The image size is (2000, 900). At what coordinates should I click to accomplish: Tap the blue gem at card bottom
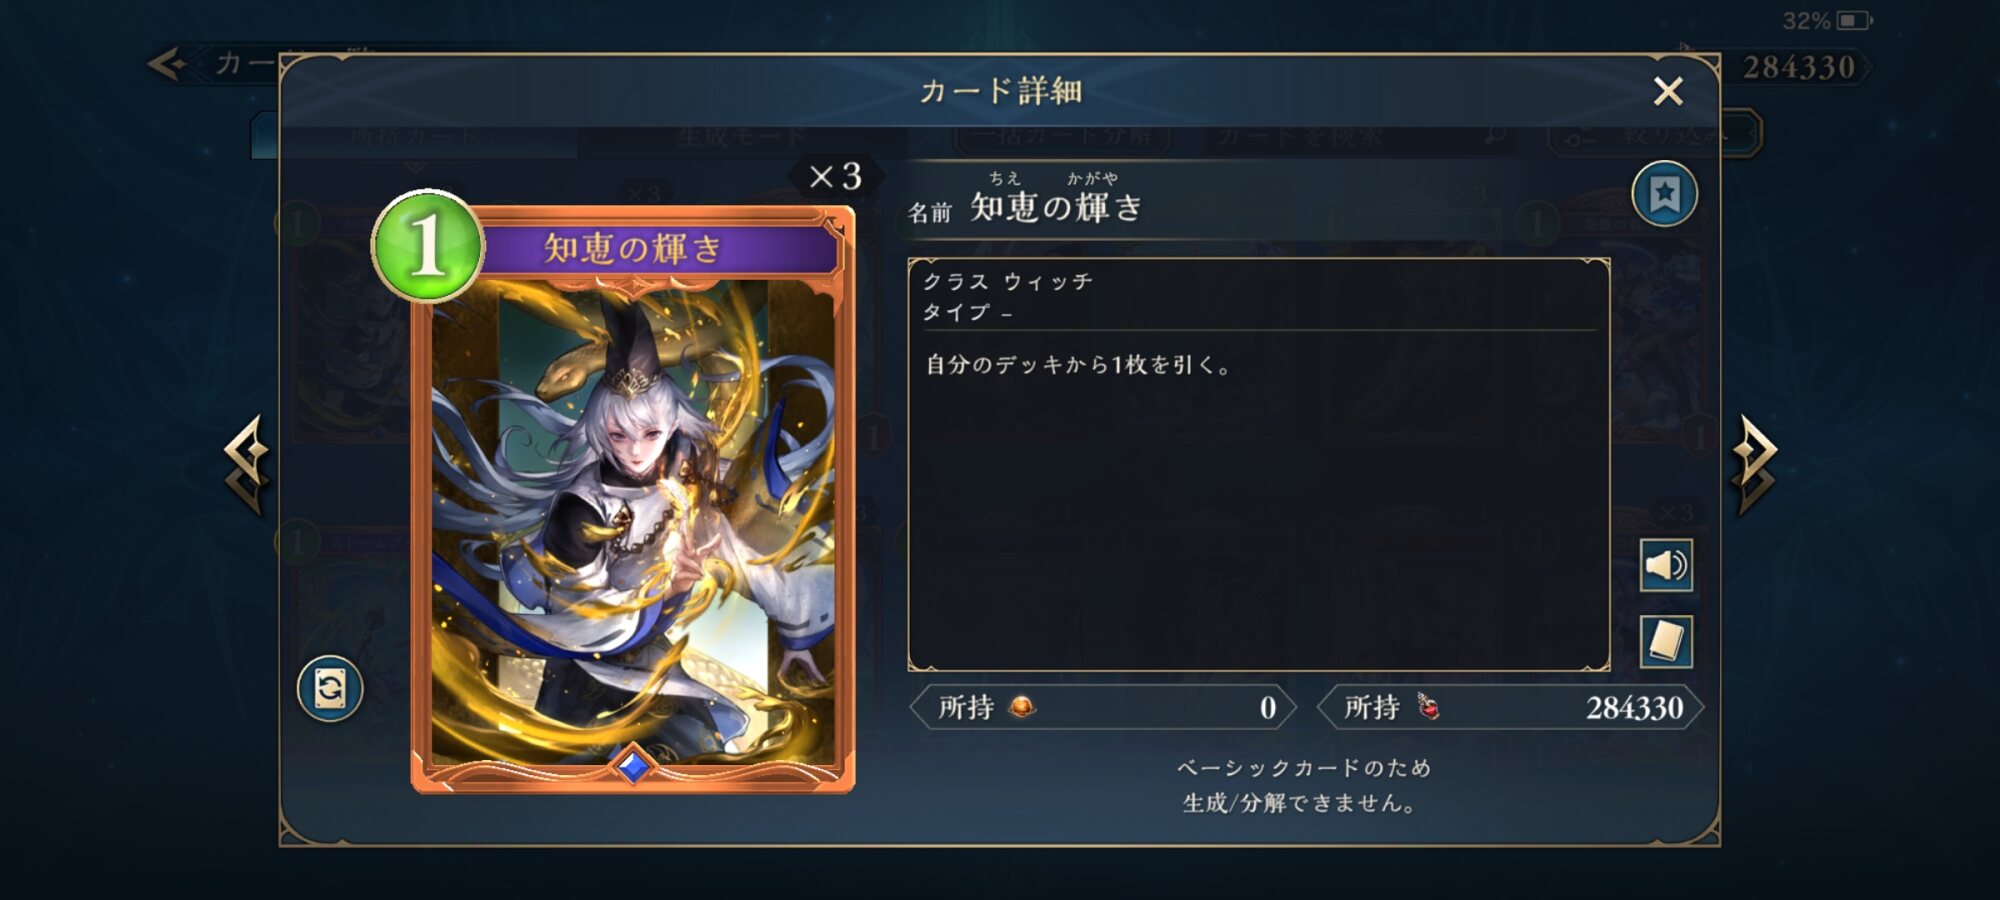tap(633, 767)
